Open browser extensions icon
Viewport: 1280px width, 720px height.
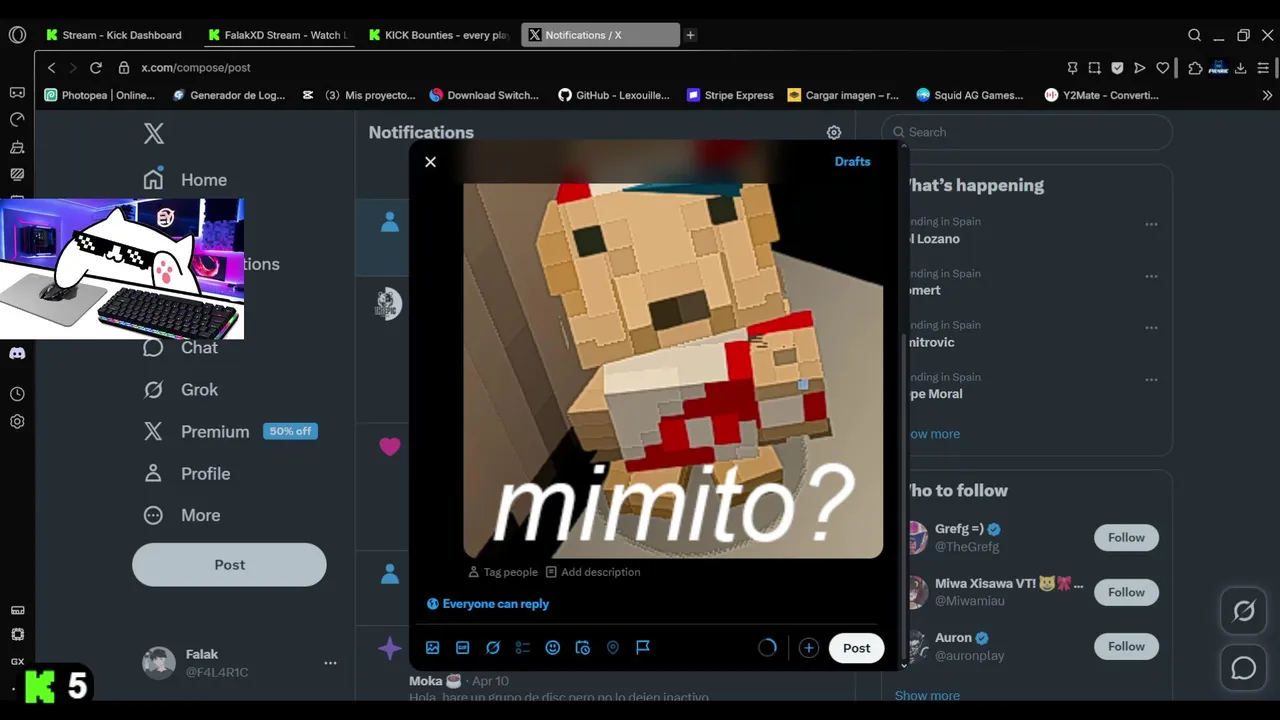pos(1195,68)
